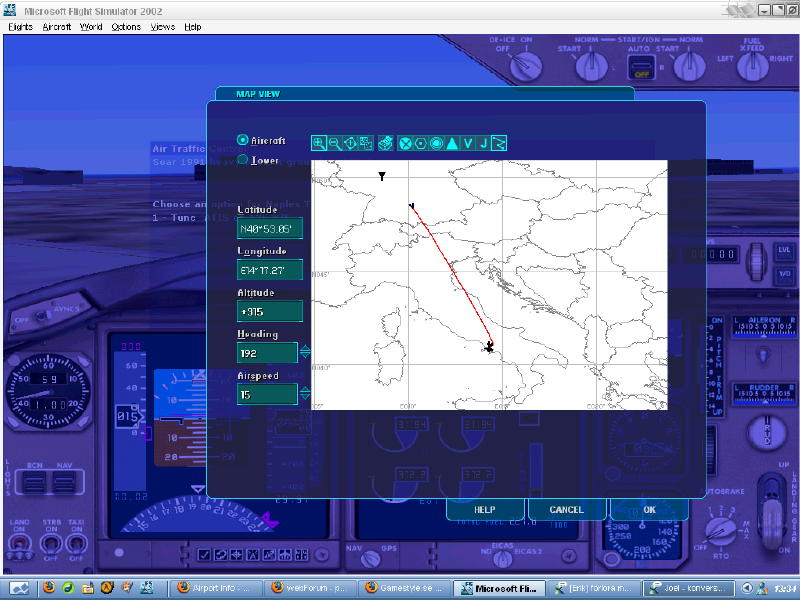The image size is (800, 600).
Task: Click the aircraft marker on the map
Action: [489, 347]
